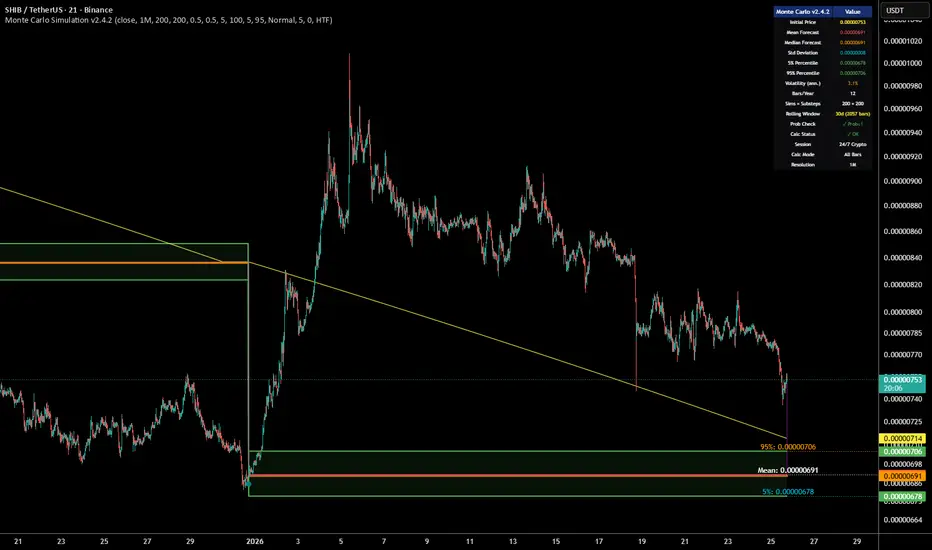Click the '95% Percentile' table row label
The image size is (932, 550).
(x=802, y=73)
